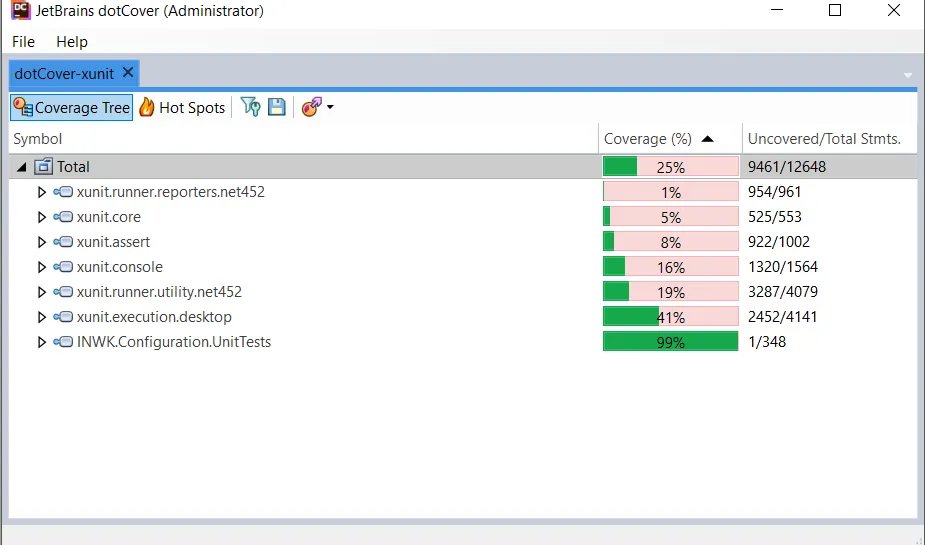Viewport: 925px width, 545px height.
Task: Expand the xunit.runner.reporters.net452 node
Action: [x=41, y=192]
